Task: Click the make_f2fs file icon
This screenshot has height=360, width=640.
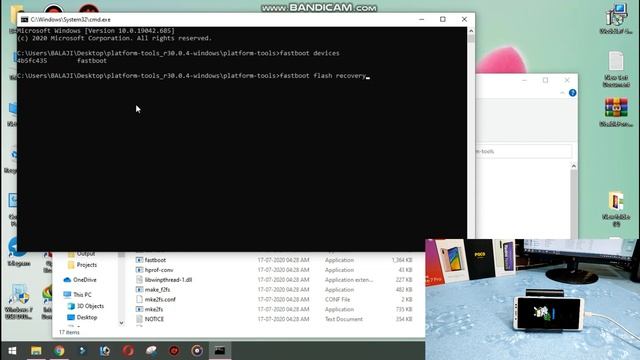Action: (139, 289)
